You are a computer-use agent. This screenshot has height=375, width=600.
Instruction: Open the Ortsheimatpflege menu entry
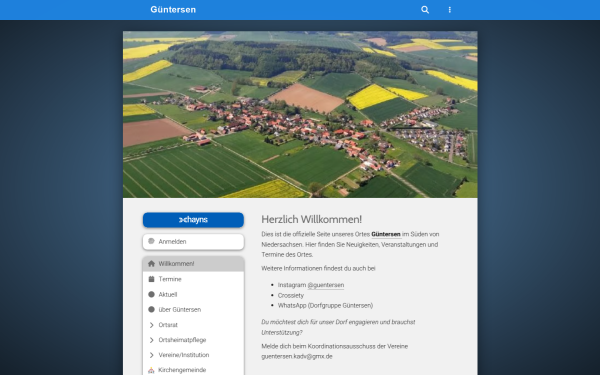tap(193, 340)
